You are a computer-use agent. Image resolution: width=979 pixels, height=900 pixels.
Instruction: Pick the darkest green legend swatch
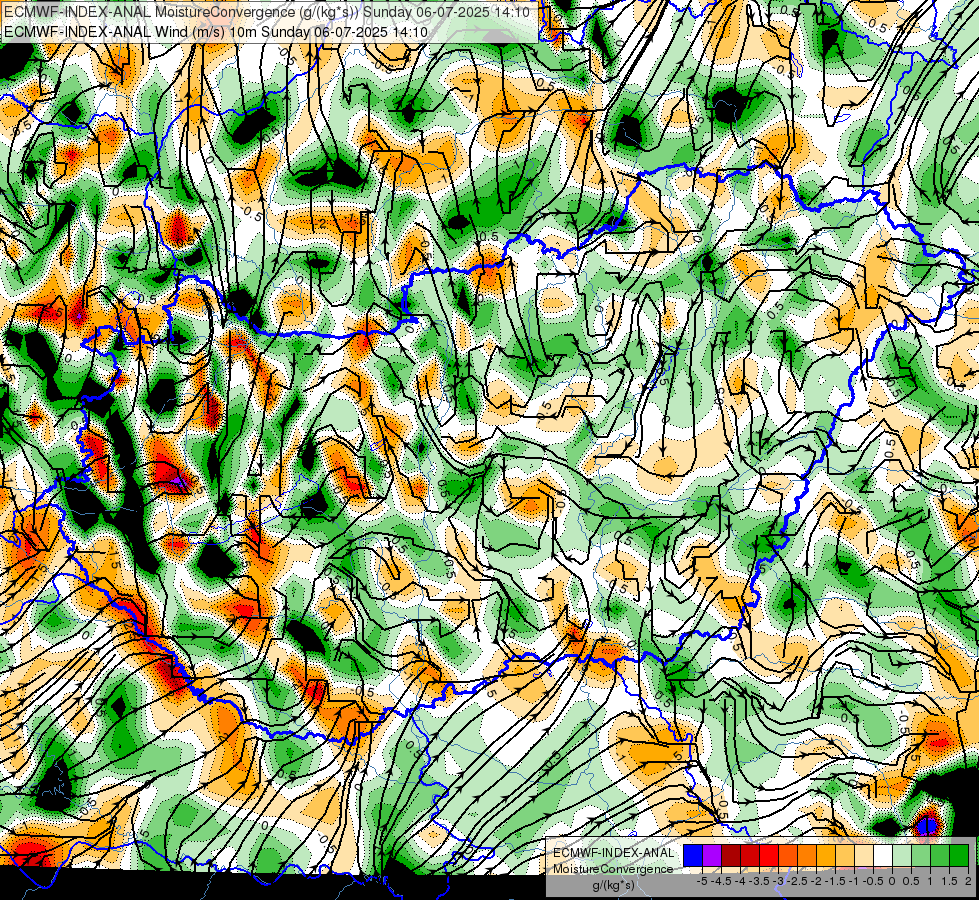point(959,855)
